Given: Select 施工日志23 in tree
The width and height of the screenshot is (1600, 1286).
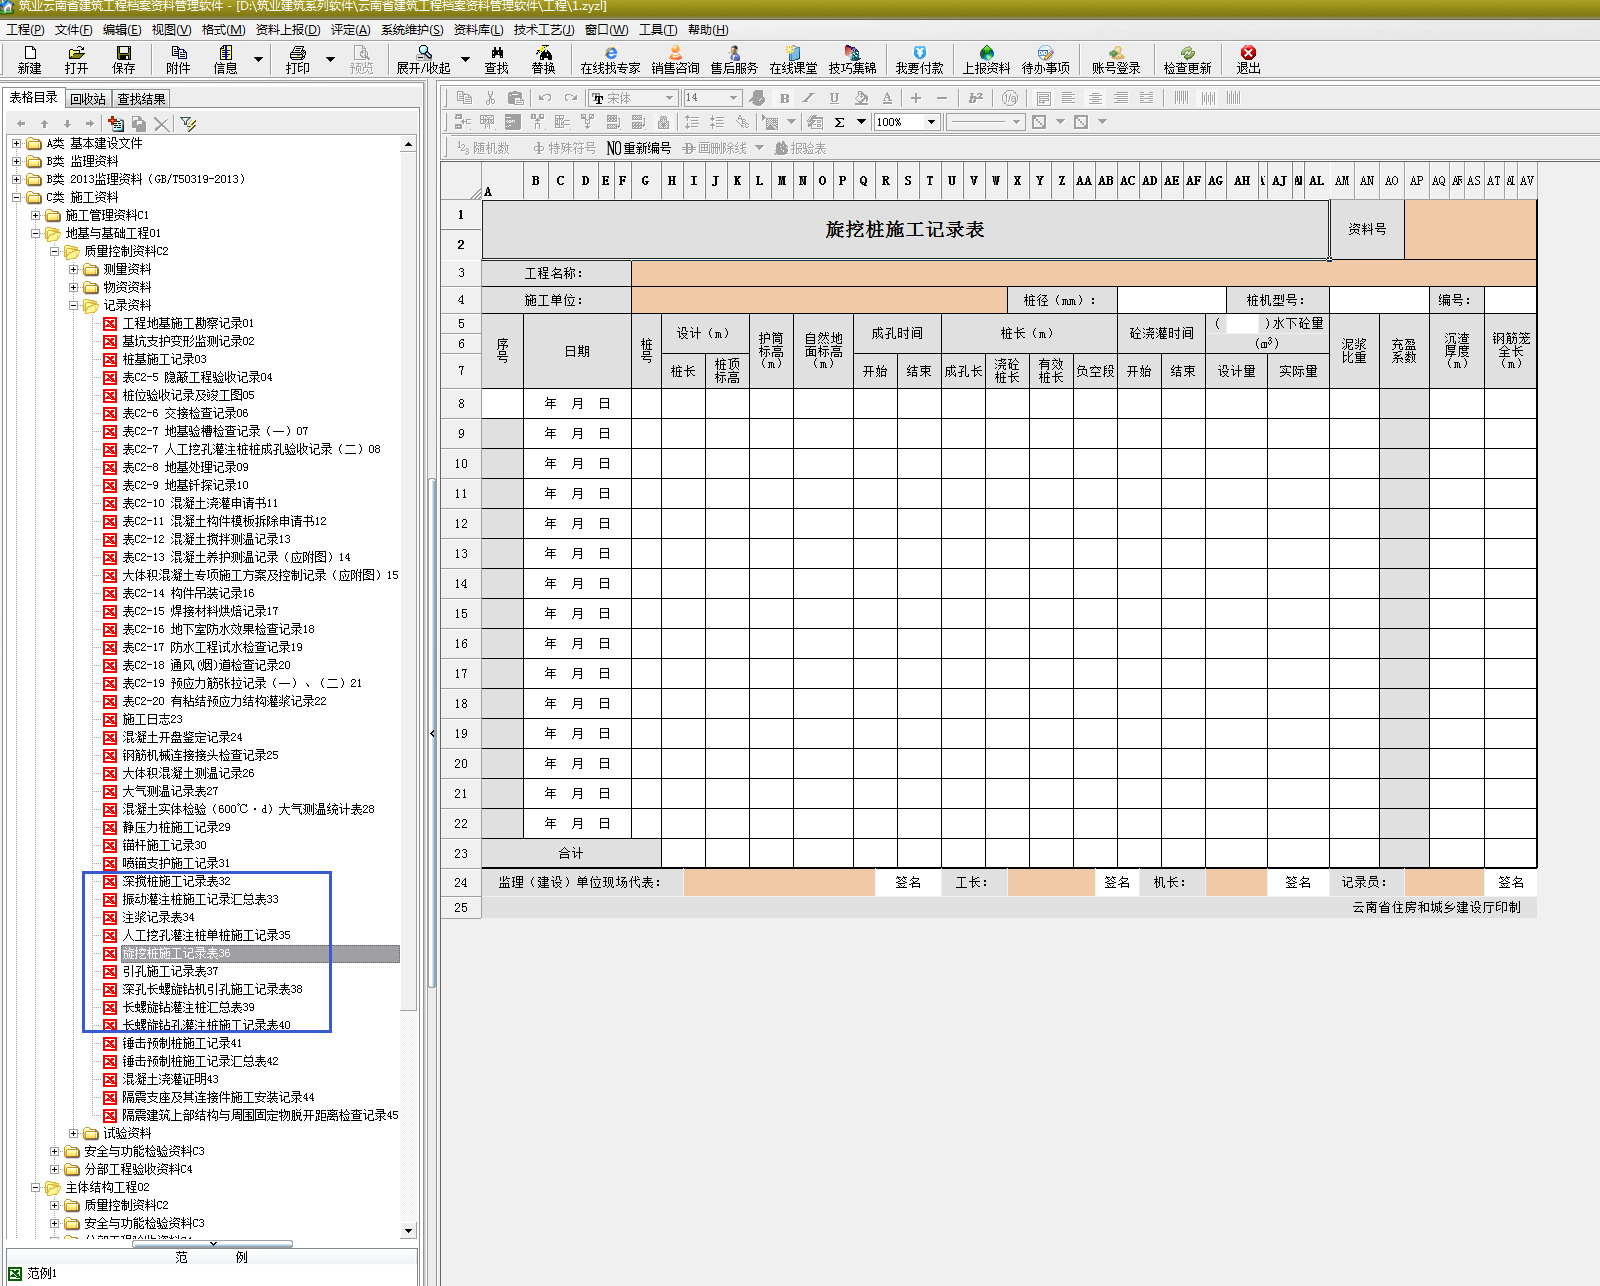Looking at the screenshot, I should pyautogui.click(x=152, y=719).
